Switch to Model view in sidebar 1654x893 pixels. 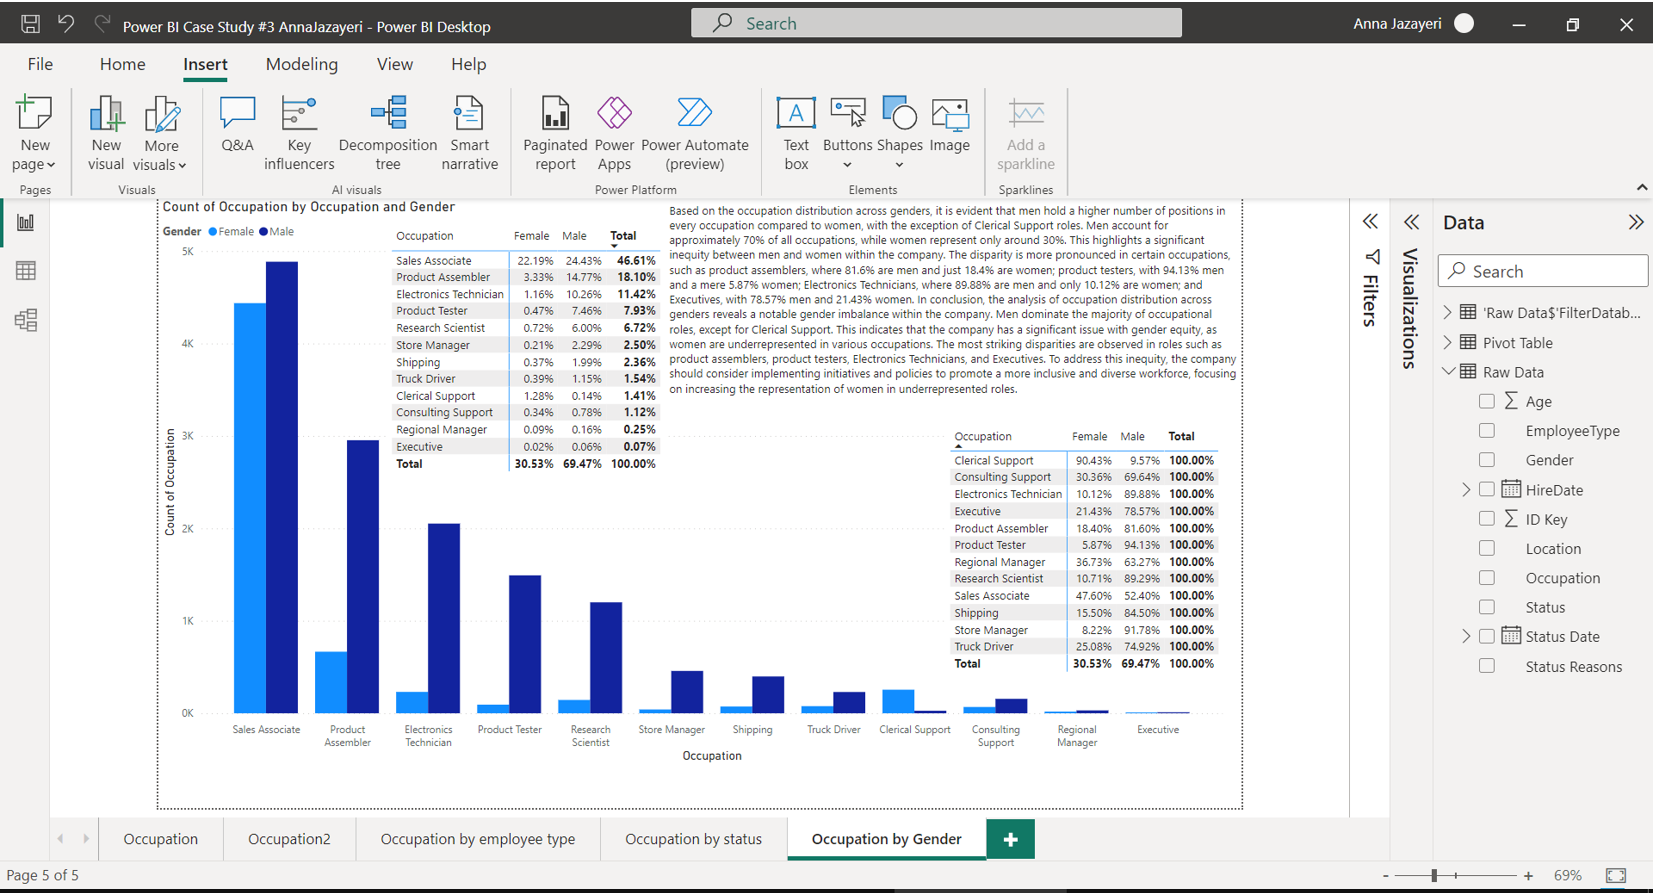coord(26,320)
